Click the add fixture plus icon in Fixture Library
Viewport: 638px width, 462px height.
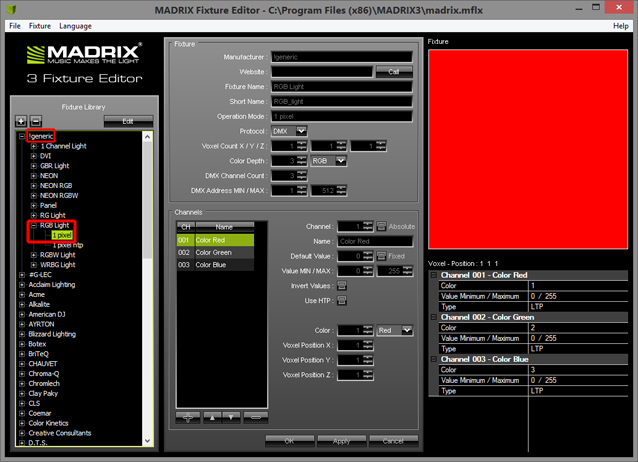coord(21,121)
